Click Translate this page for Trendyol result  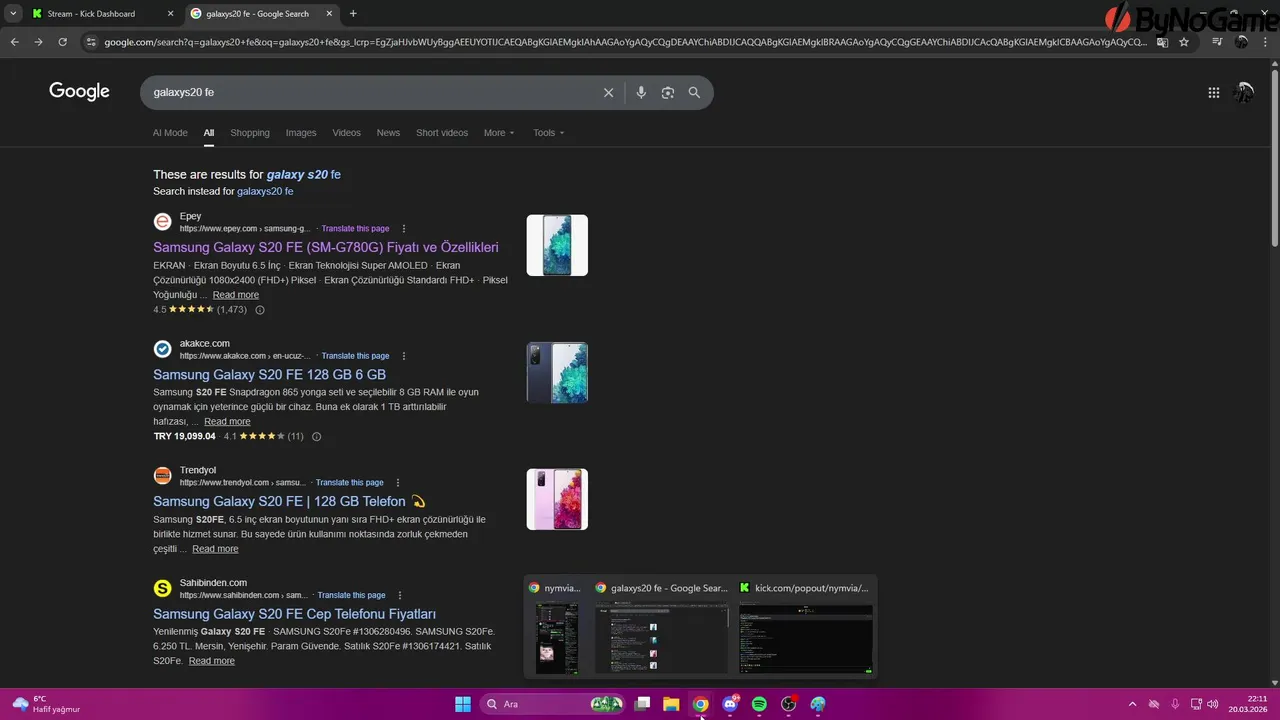[x=349, y=483]
